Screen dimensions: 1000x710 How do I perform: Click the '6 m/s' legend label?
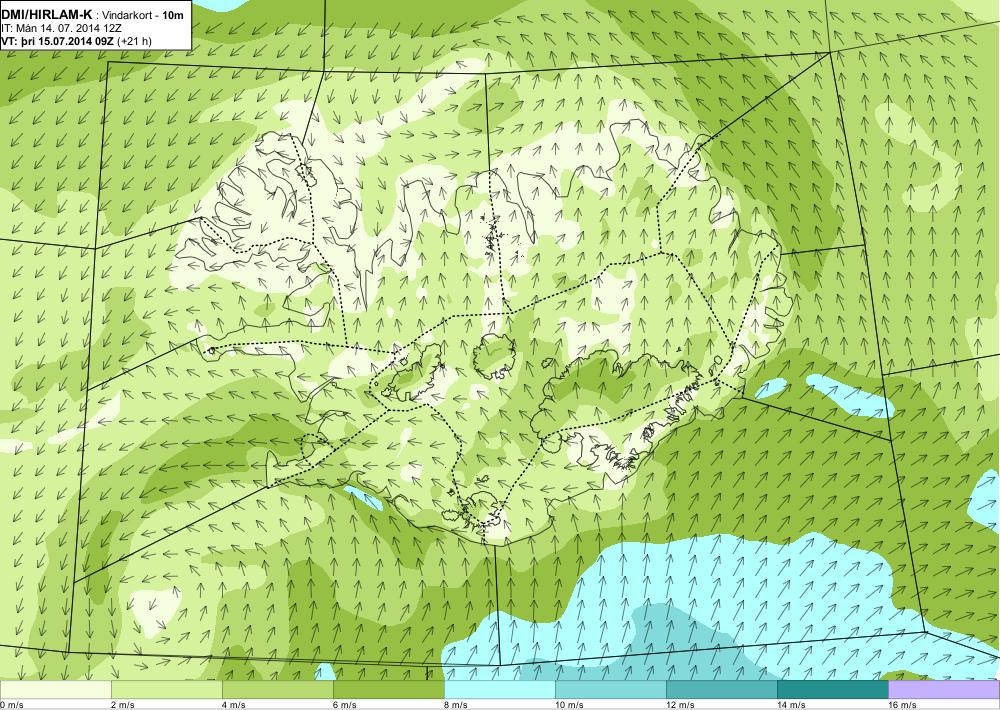click(344, 704)
